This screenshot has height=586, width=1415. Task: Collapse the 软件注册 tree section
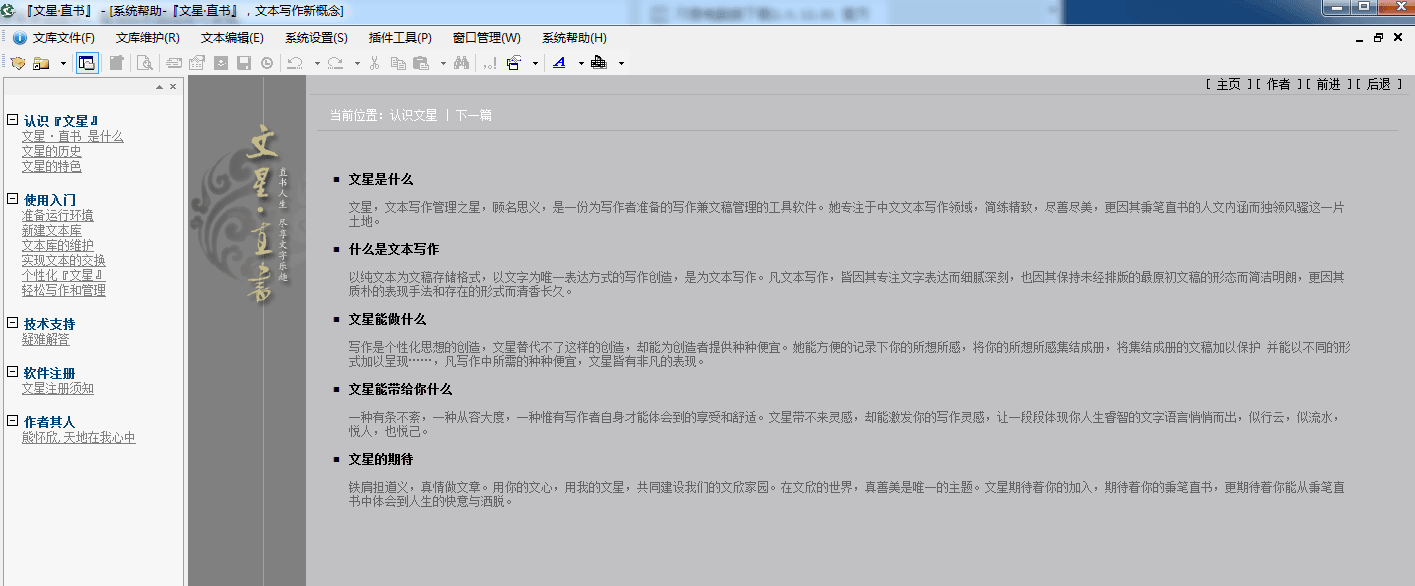click(x=12, y=372)
